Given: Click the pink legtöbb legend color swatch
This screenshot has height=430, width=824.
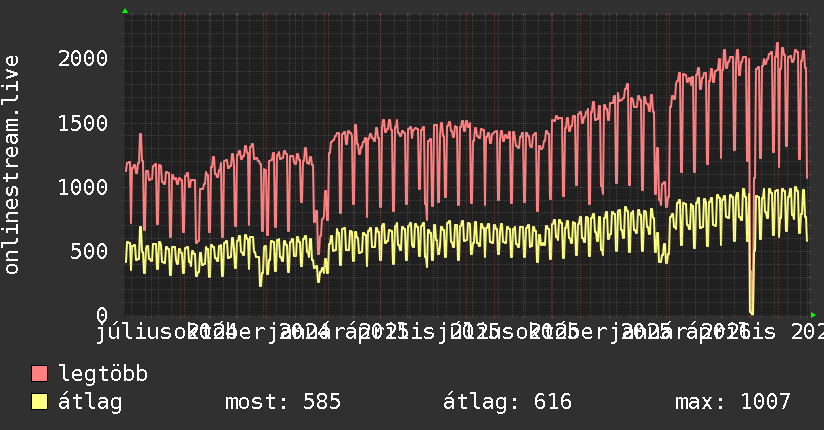Looking at the screenshot, I should click(x=39, y=373).
